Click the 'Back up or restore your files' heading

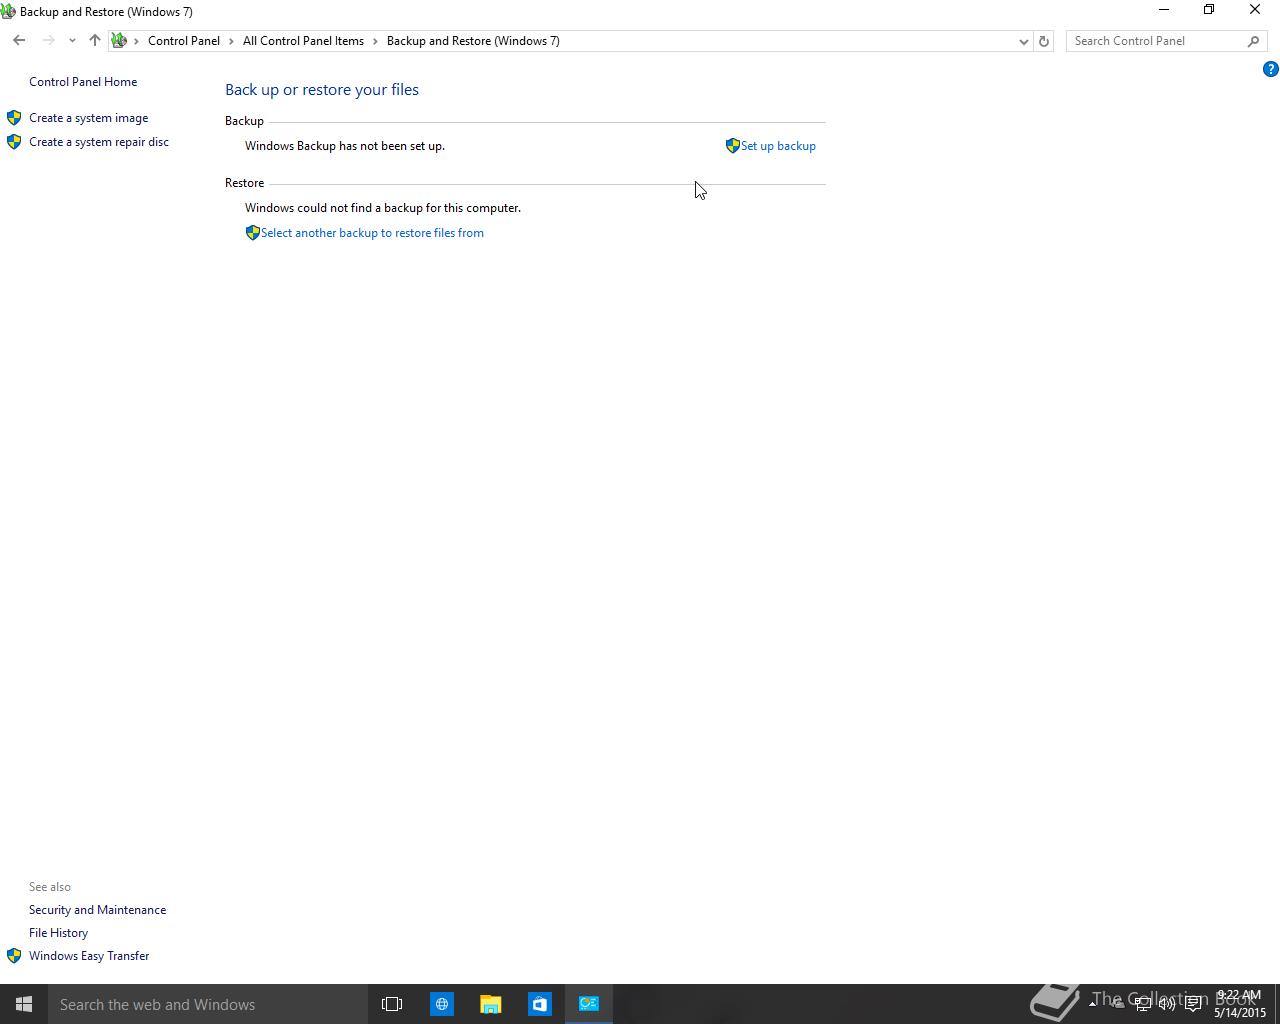coord(322,90)
